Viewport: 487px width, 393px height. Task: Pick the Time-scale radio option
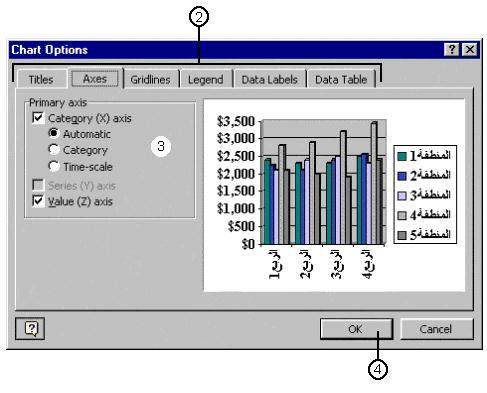tap(53, 166)
